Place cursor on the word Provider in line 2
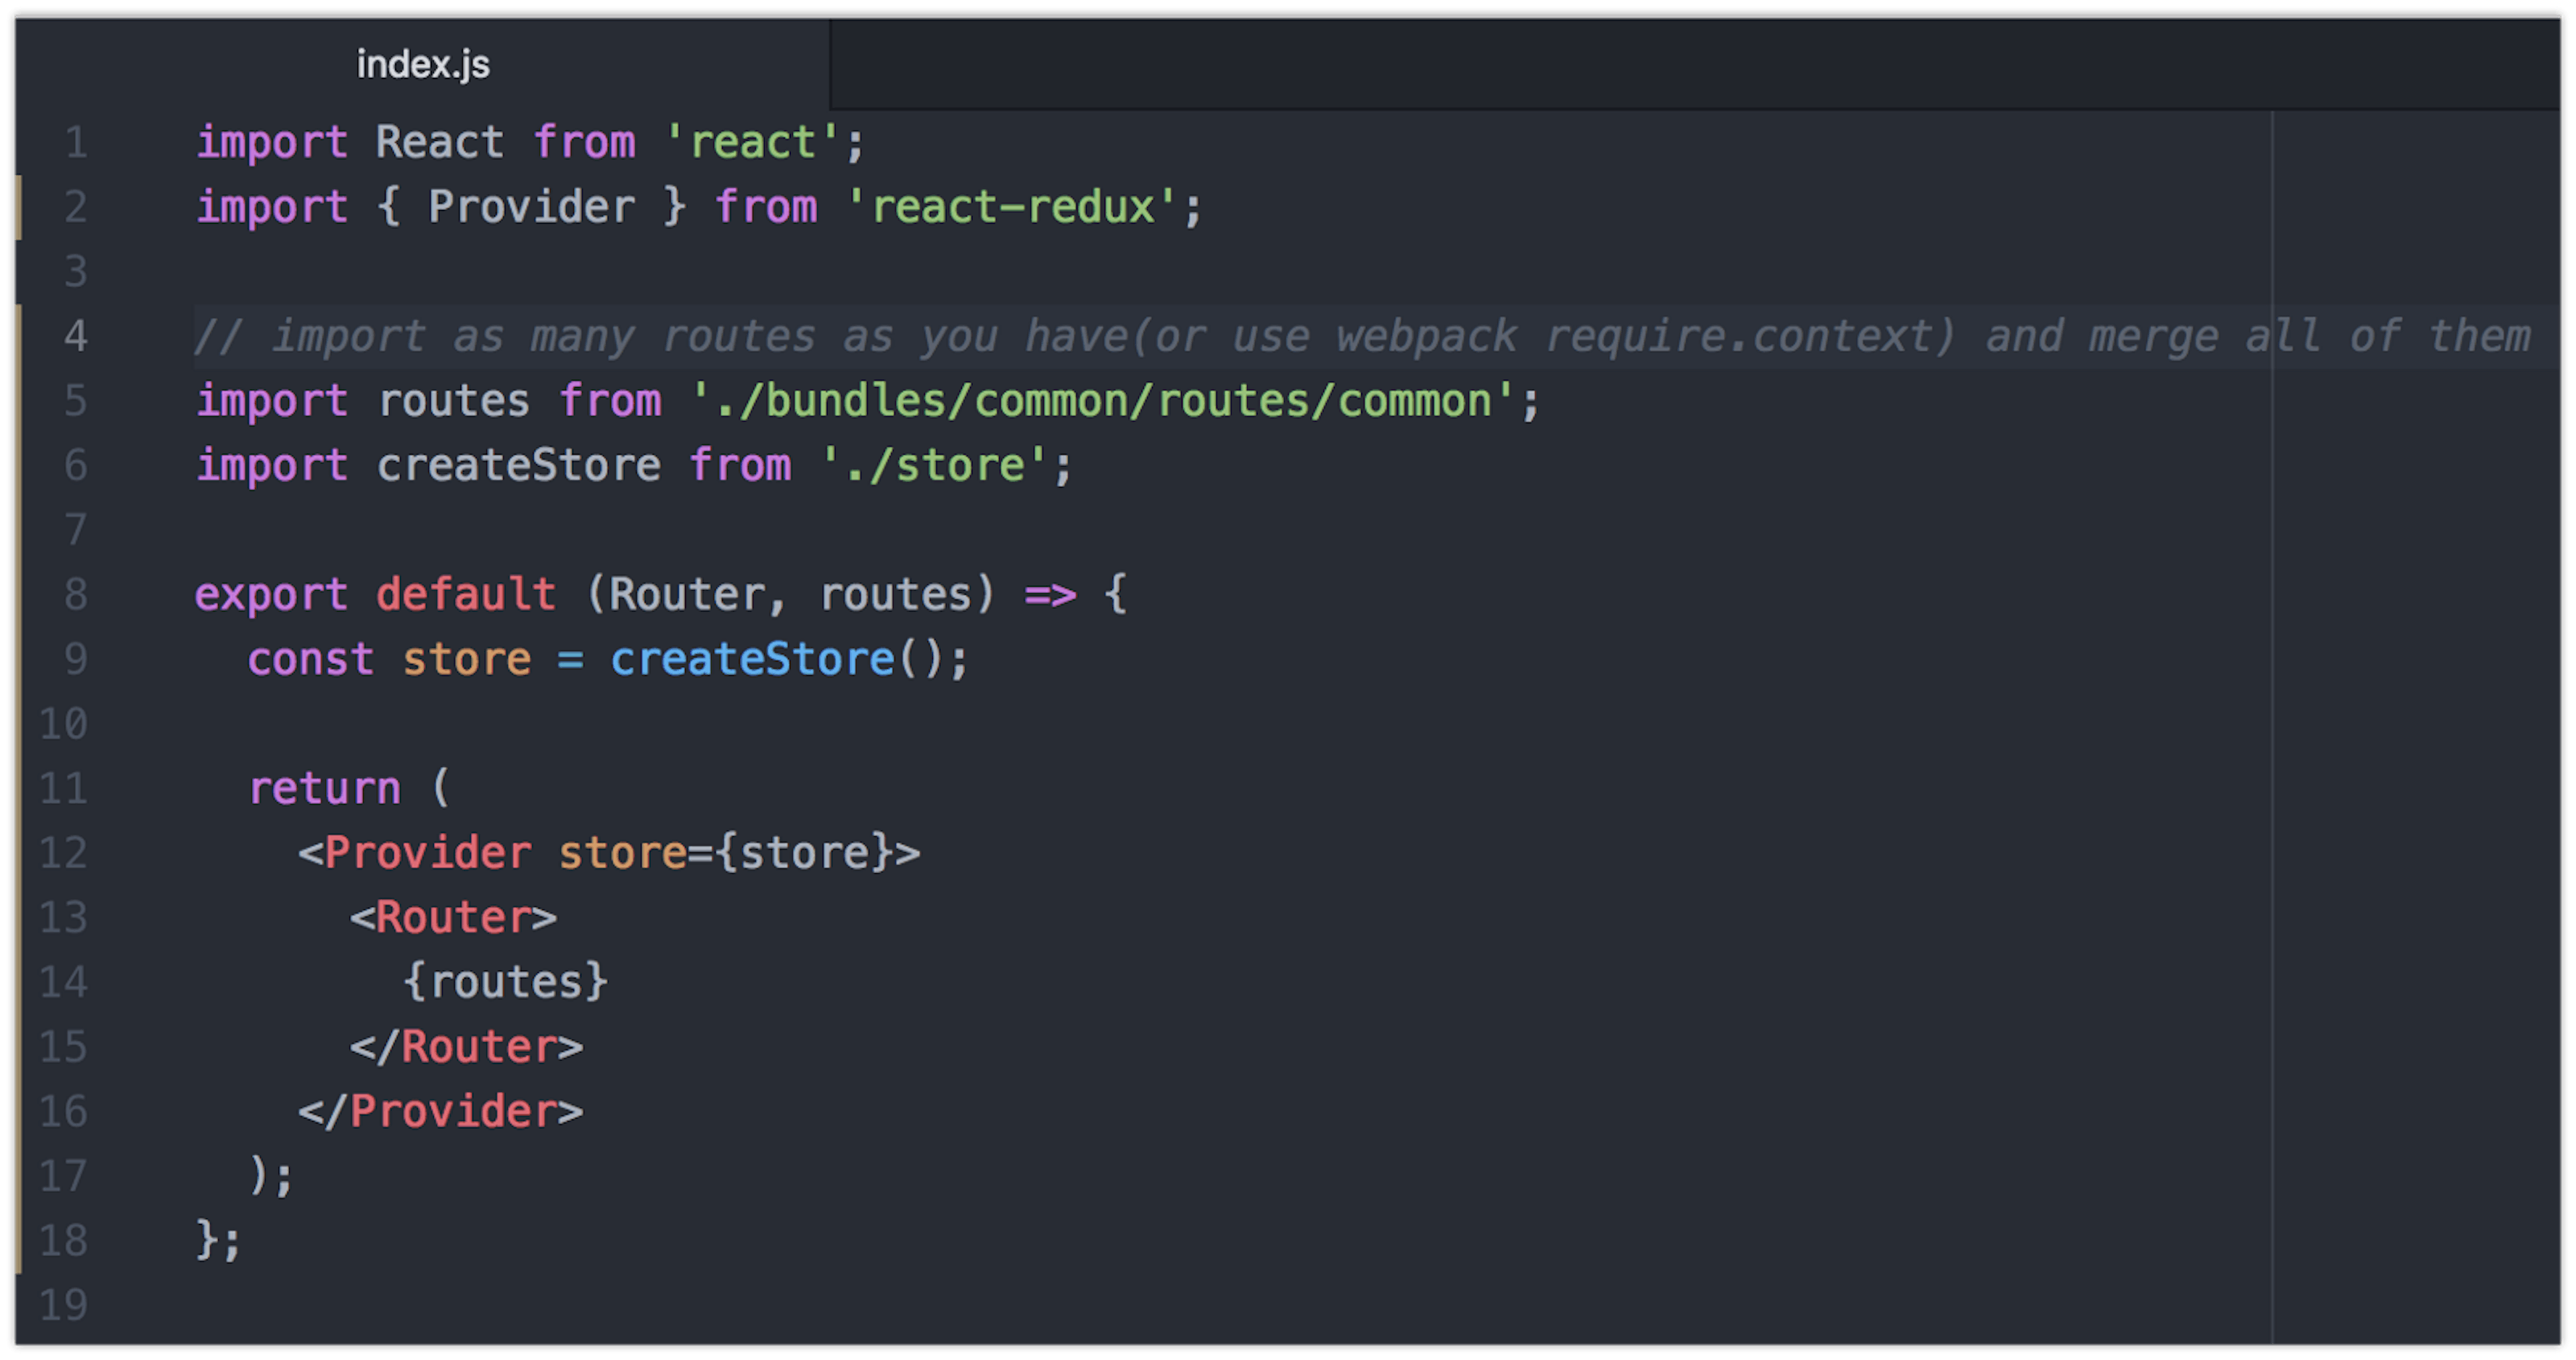 (x=533, y=206)
